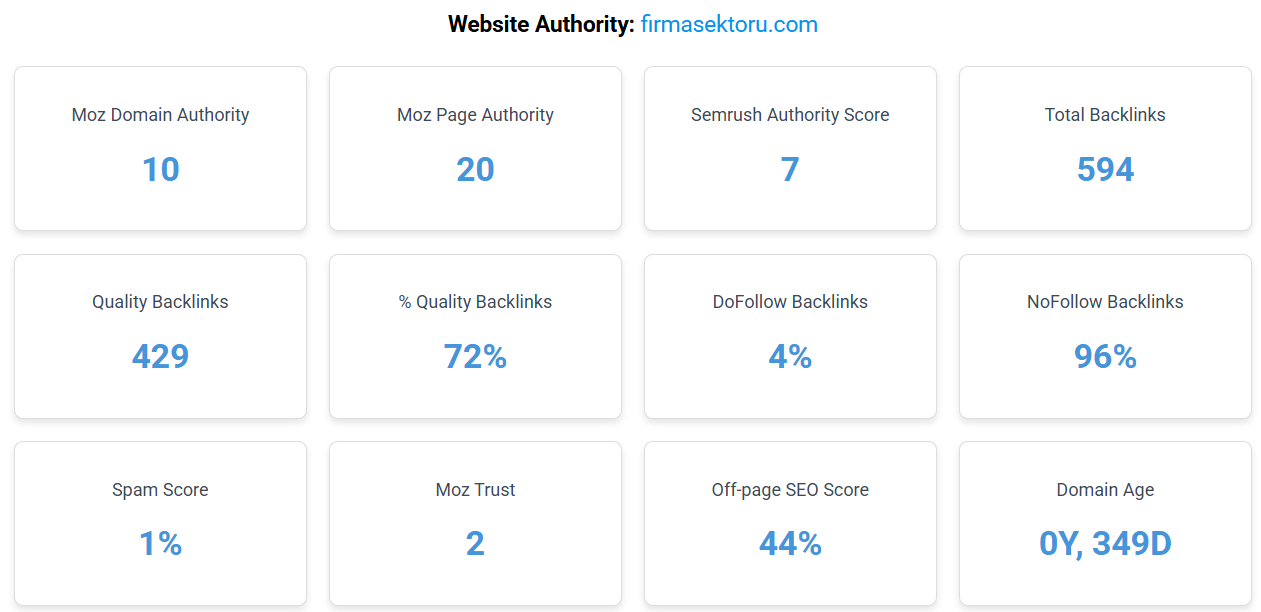1261x612 pixels.
Task: Select the Moz Domain Authority card
Action: [x=160, y=149]
